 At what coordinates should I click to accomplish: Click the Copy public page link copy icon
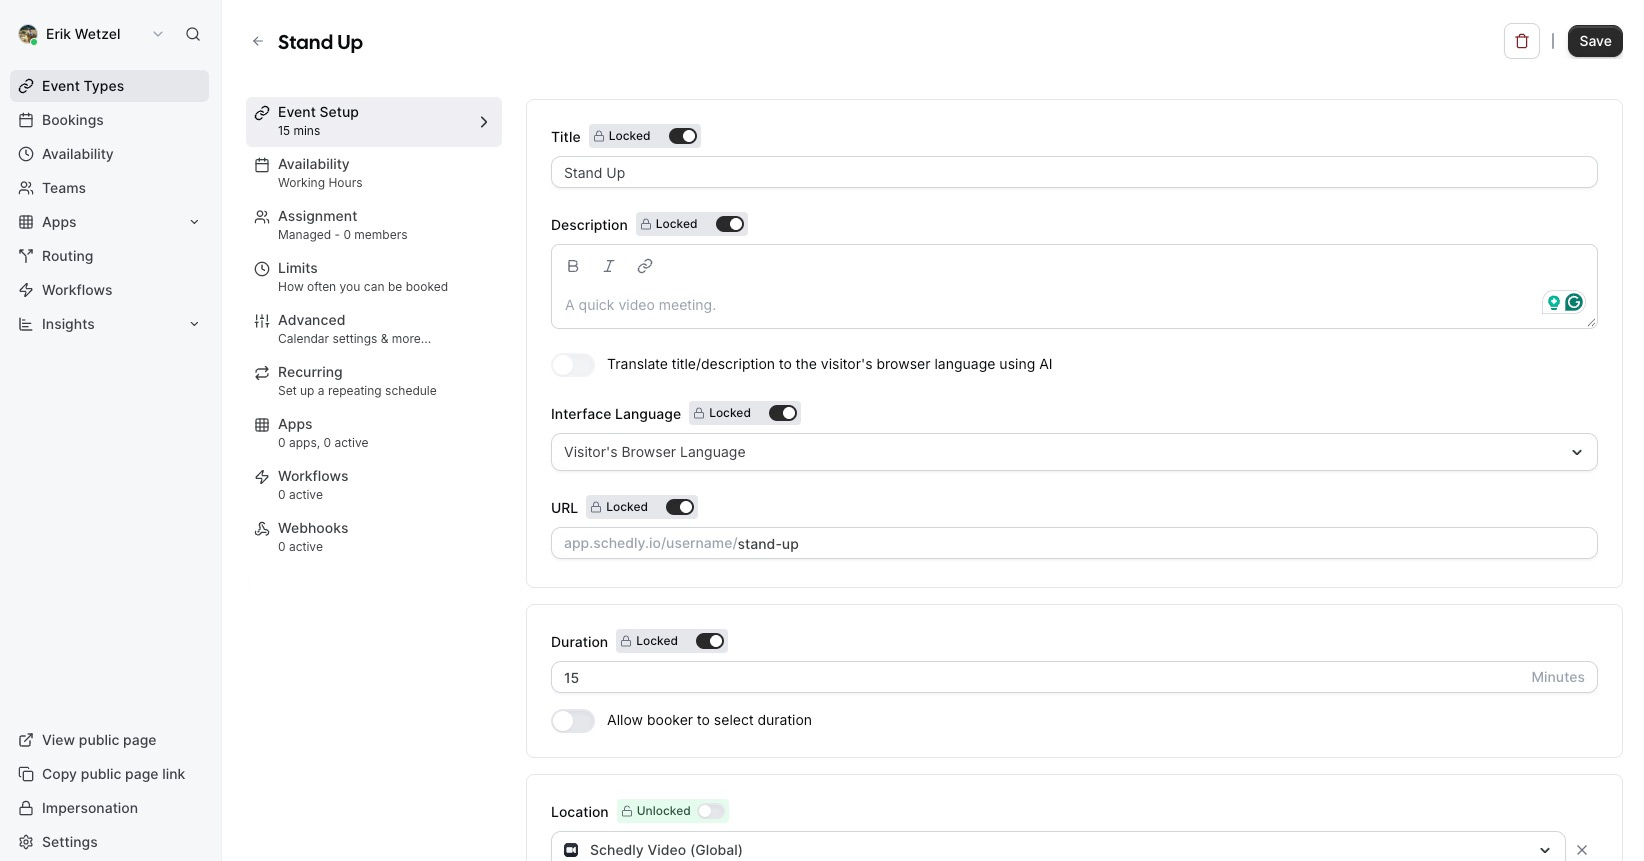26,774
